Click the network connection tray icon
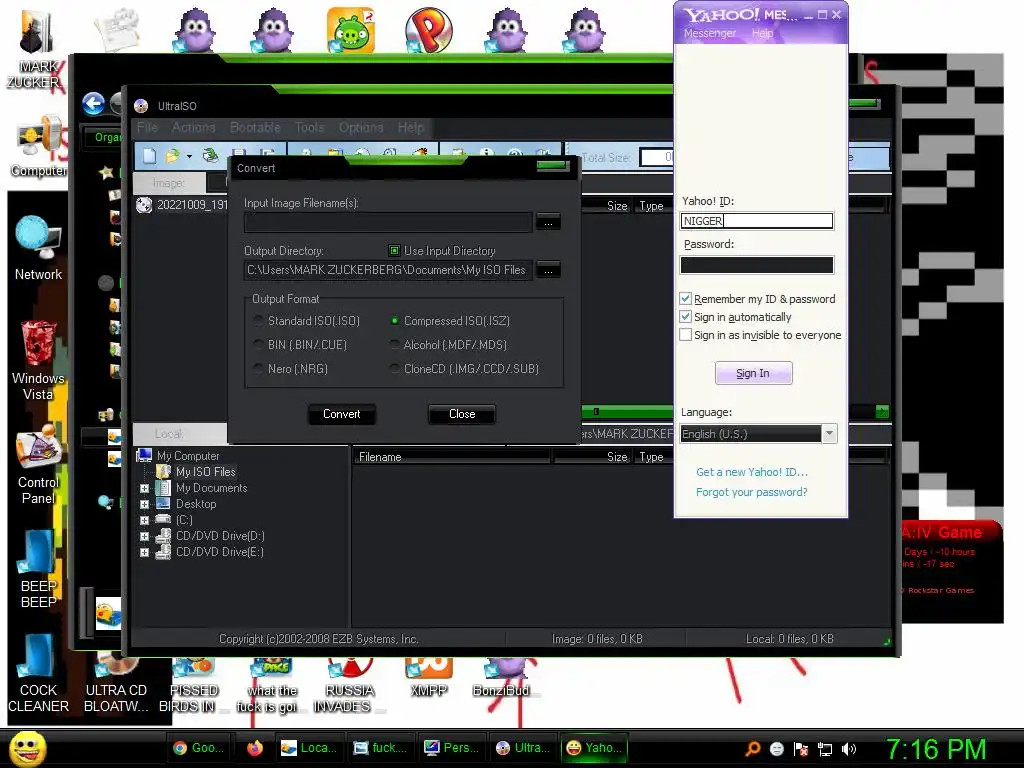Image resolution: width=1024 pixels, height=768 pixels. pos(825,749)
